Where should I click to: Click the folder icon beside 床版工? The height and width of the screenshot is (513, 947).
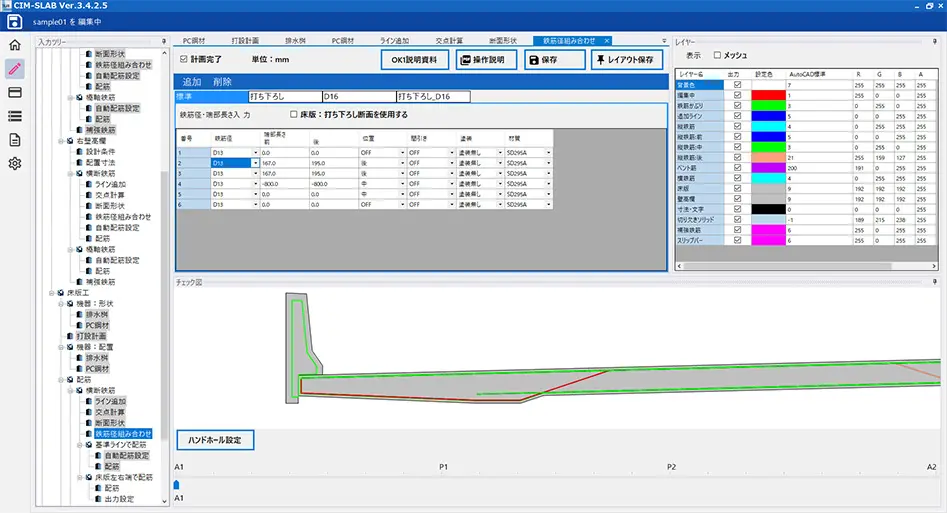click(60, 292)
